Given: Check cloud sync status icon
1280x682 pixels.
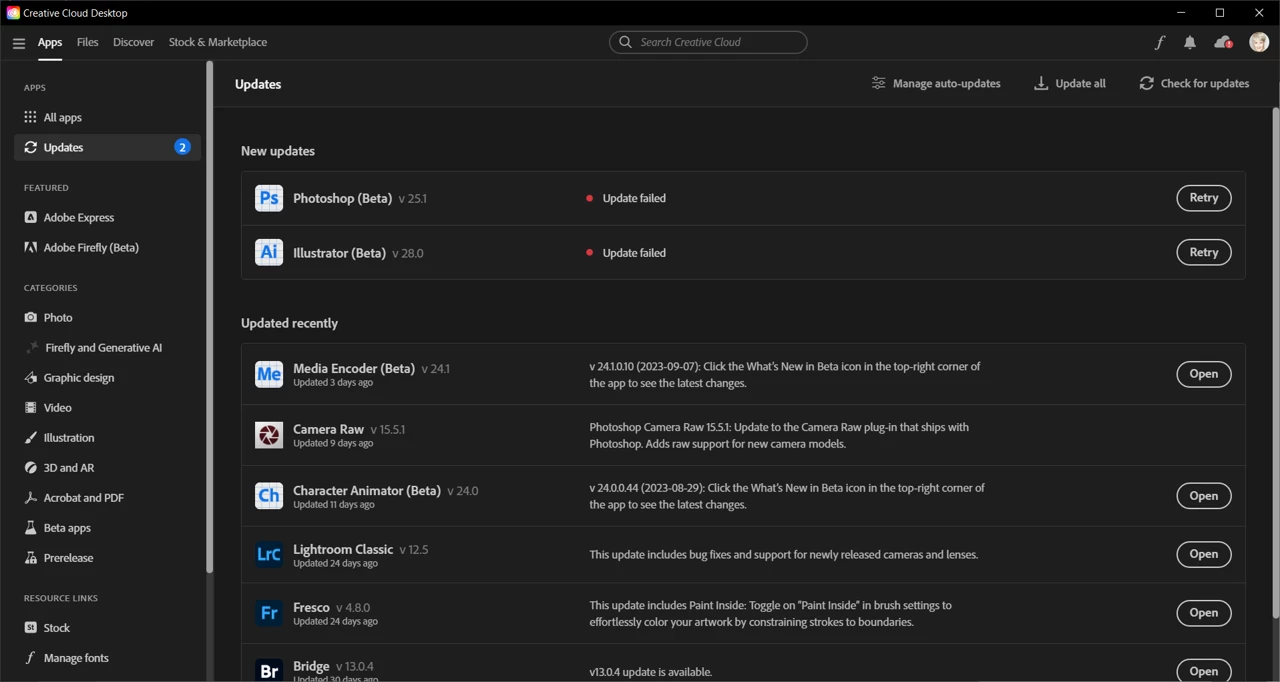Looking at the screenshot, I should point(1223,42).
